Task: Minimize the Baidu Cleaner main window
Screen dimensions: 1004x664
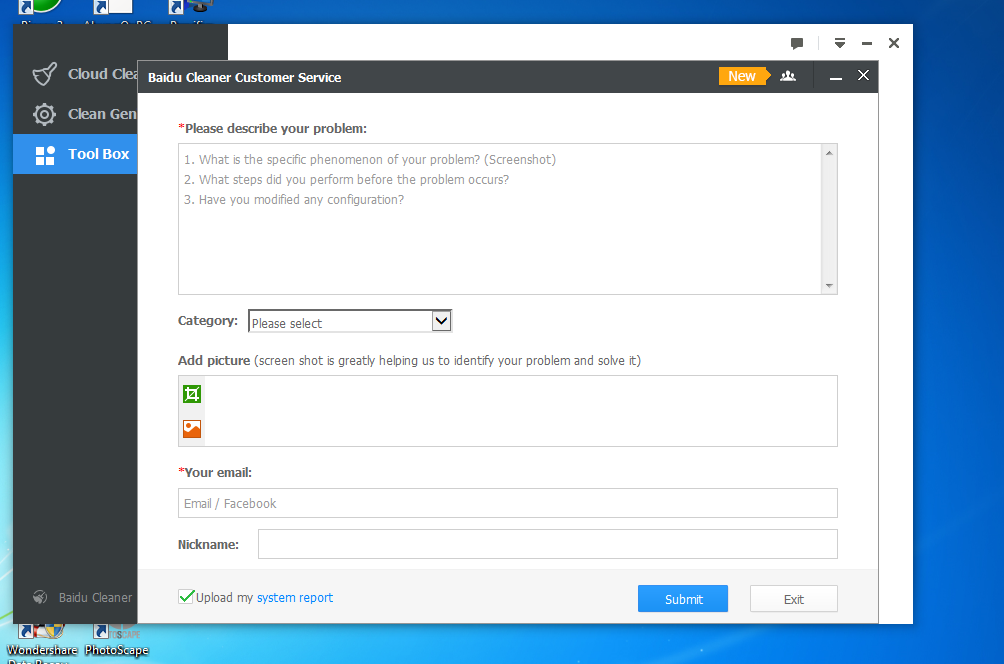Action: pyautogui.click(x=867, y=44)
